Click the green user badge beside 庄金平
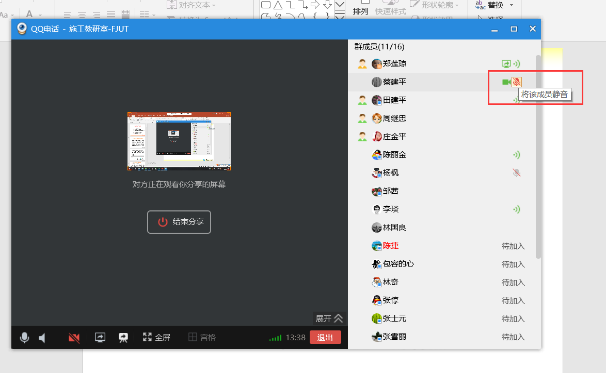The image size is (606, 373). click(362, 136)
